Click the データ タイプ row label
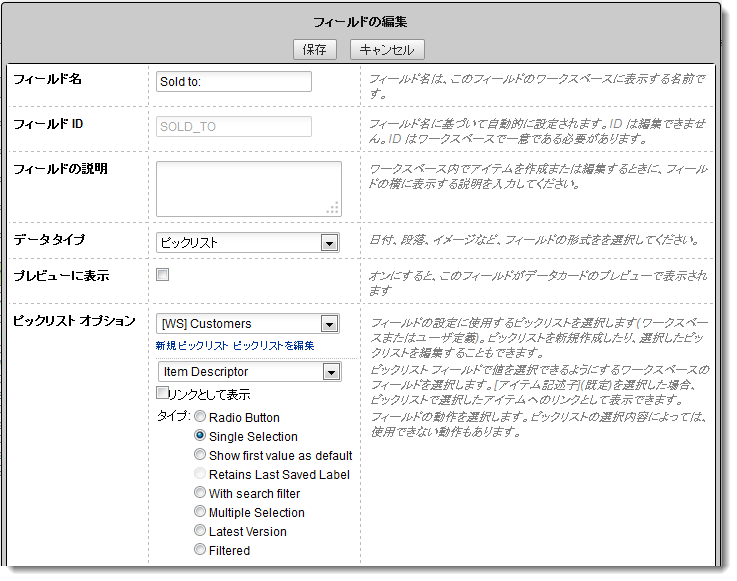This screenshot has height=581, width=737. point(49,240)
